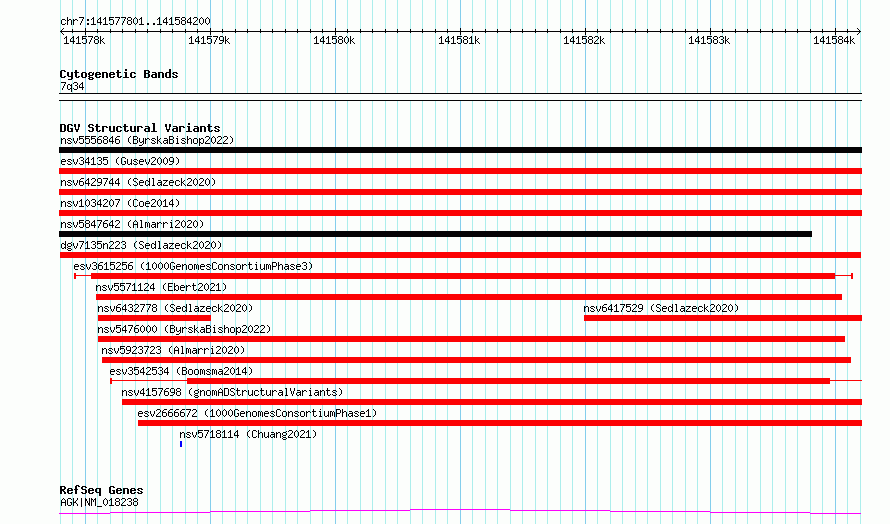Viewport: 890px width, 524px height.
Task: Click the 141584k ruler label
Action: click(833, 40)
